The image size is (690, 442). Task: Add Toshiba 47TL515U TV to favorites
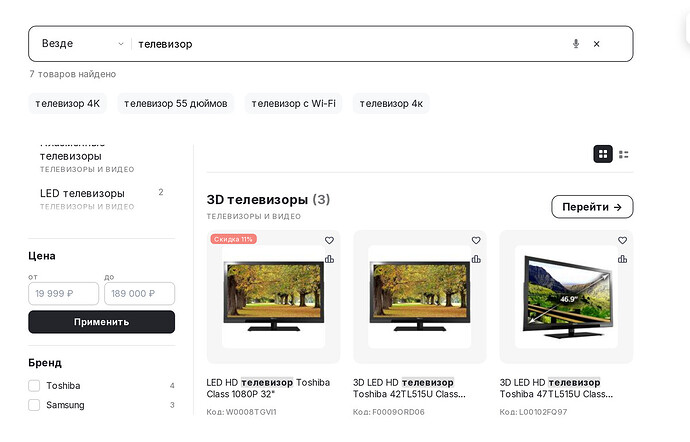(622, 240)
